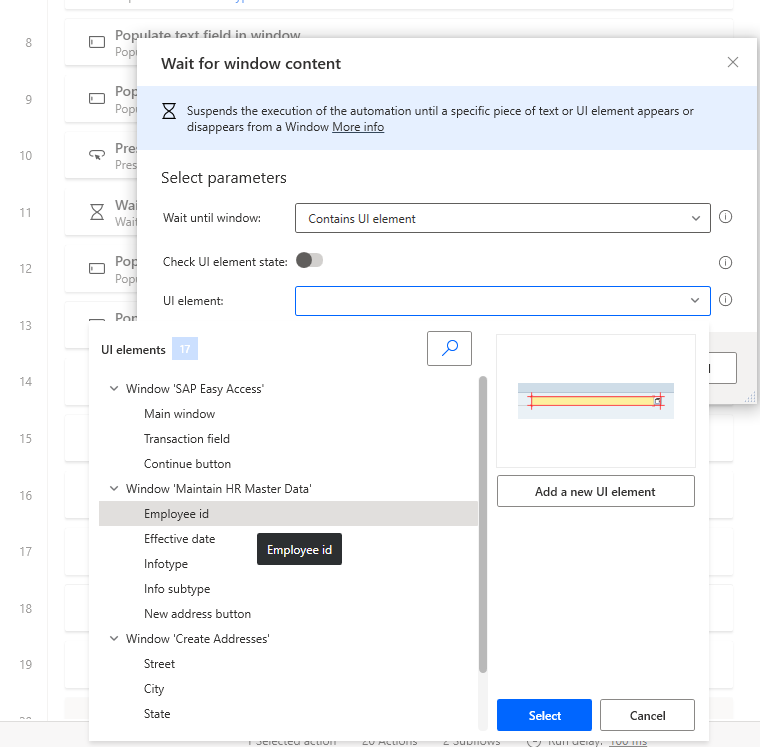This screenshot has width=760, height=747.
Task: Click the Select parameters heading
Action: (223, 178)
